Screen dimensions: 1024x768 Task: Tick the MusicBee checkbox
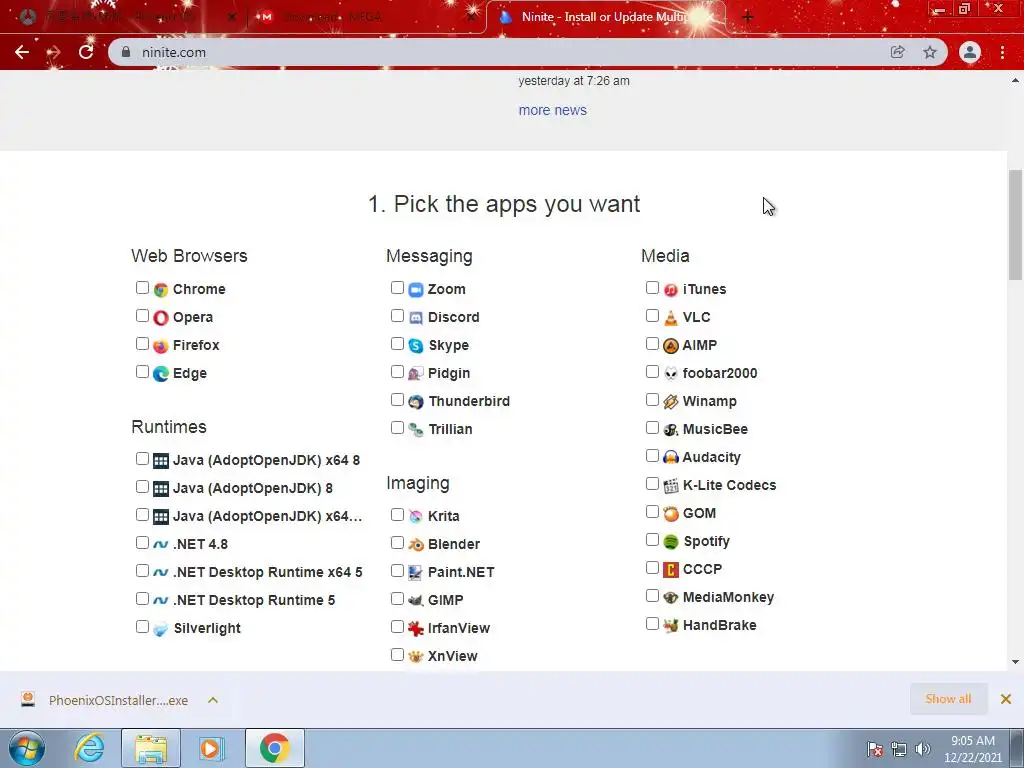(x=652, y=428)
